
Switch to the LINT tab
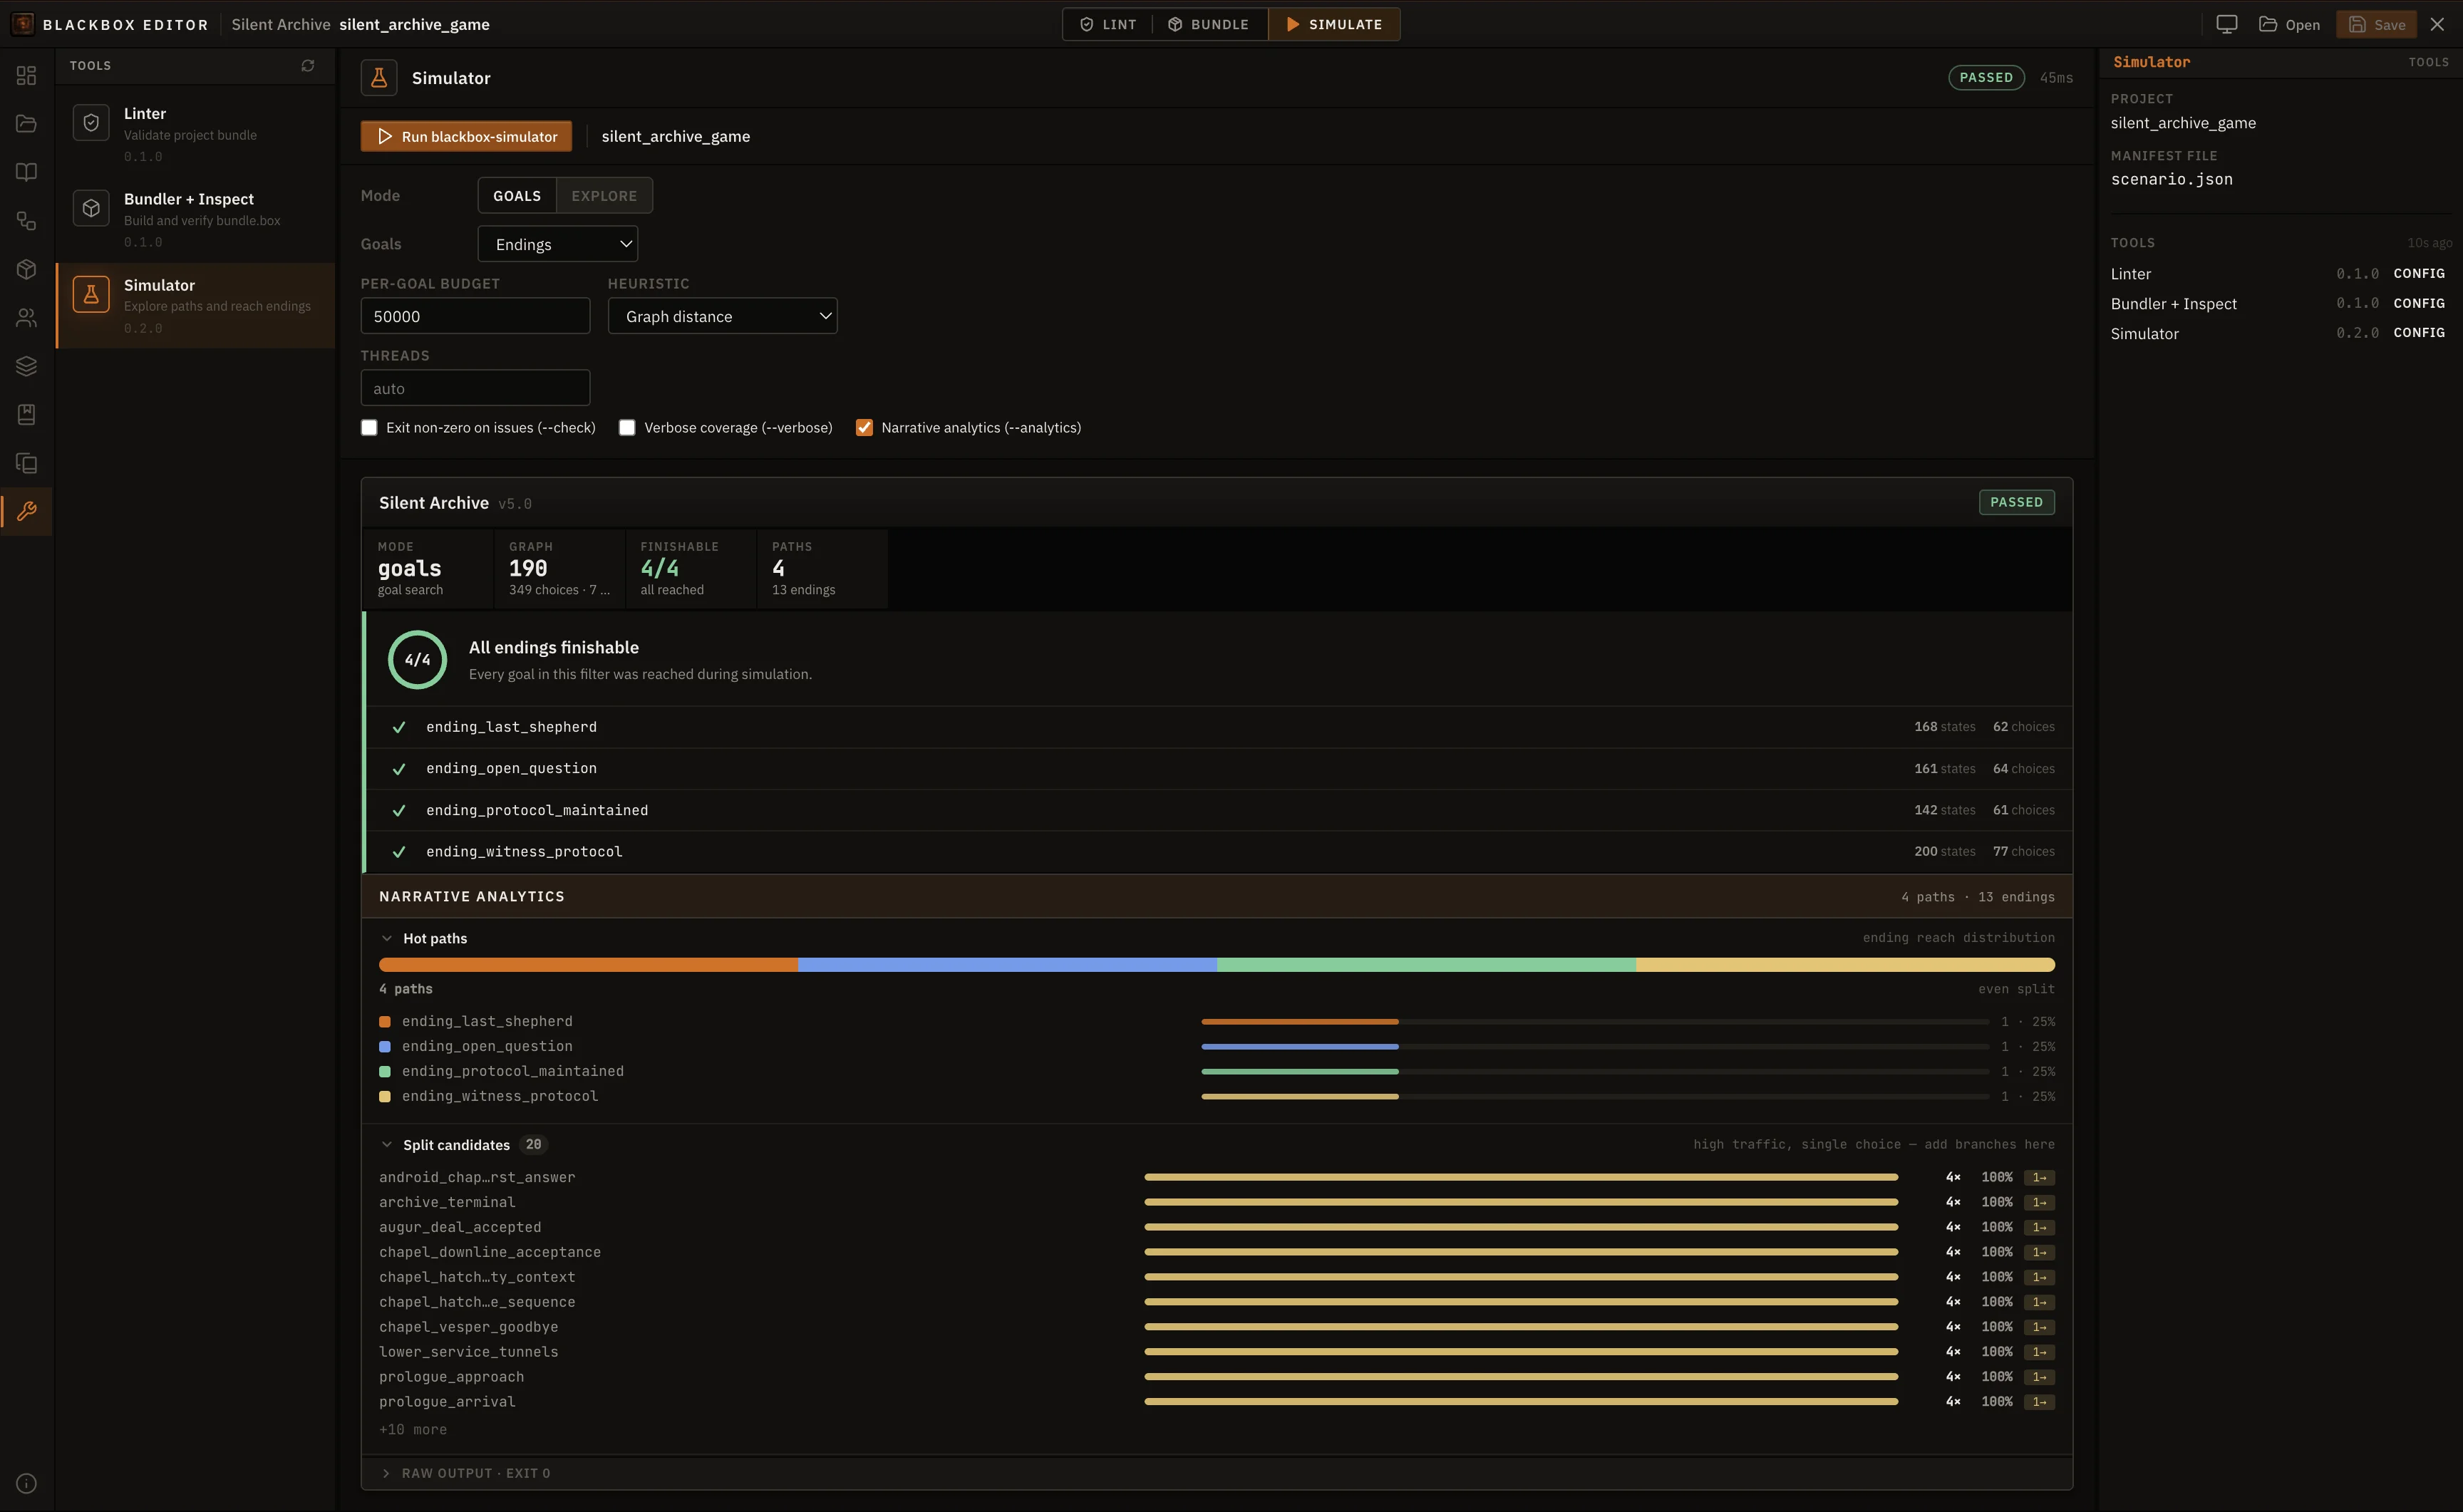(x=1109, y=24)
